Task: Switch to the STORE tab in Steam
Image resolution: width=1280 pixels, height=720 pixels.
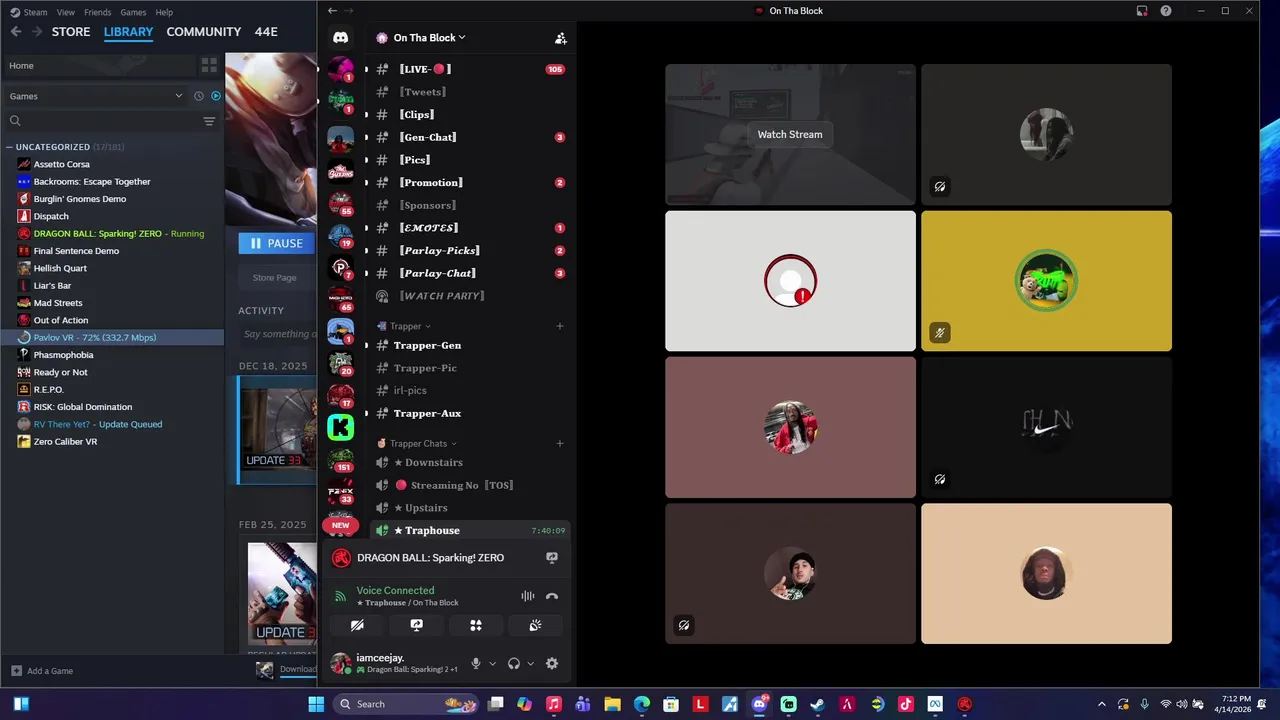Action: (x=71, y=32)
